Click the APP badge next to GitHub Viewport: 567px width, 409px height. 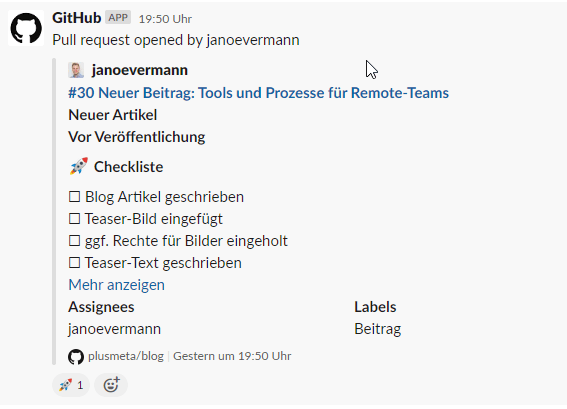click(118, 17)
